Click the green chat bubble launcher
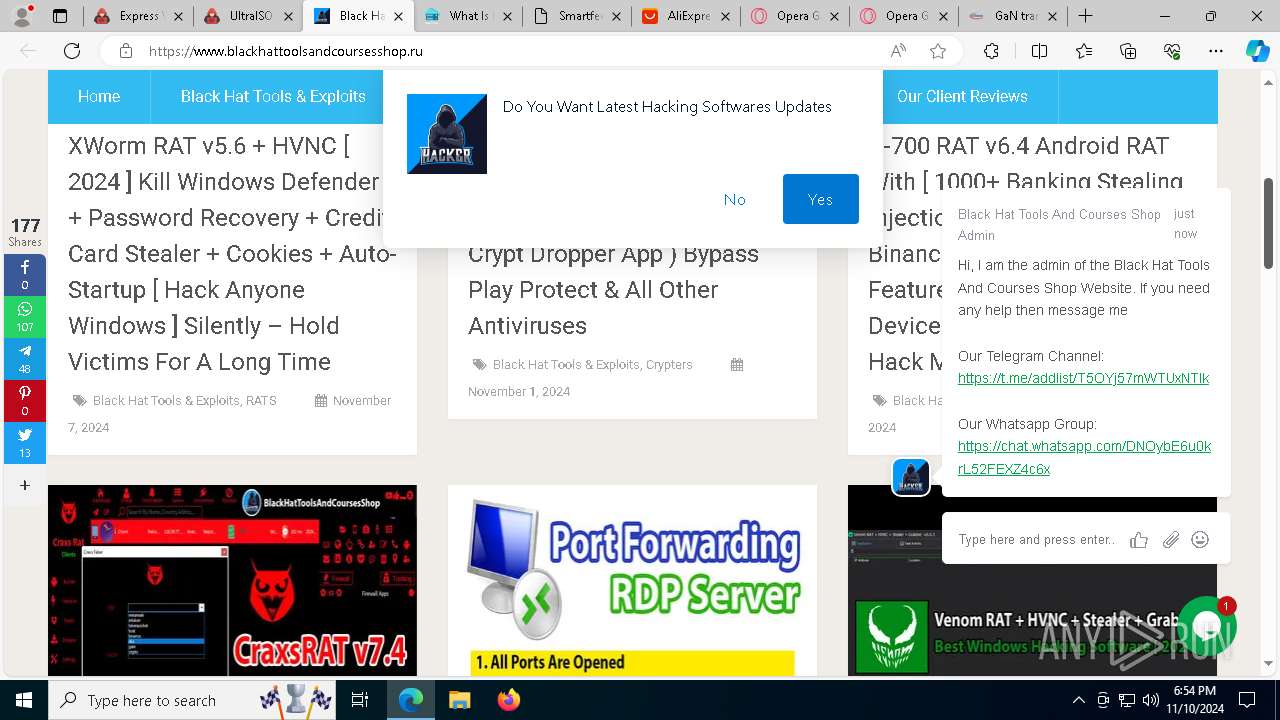This screenshot has height=720, width=1280. click(x=1207, y=626)
